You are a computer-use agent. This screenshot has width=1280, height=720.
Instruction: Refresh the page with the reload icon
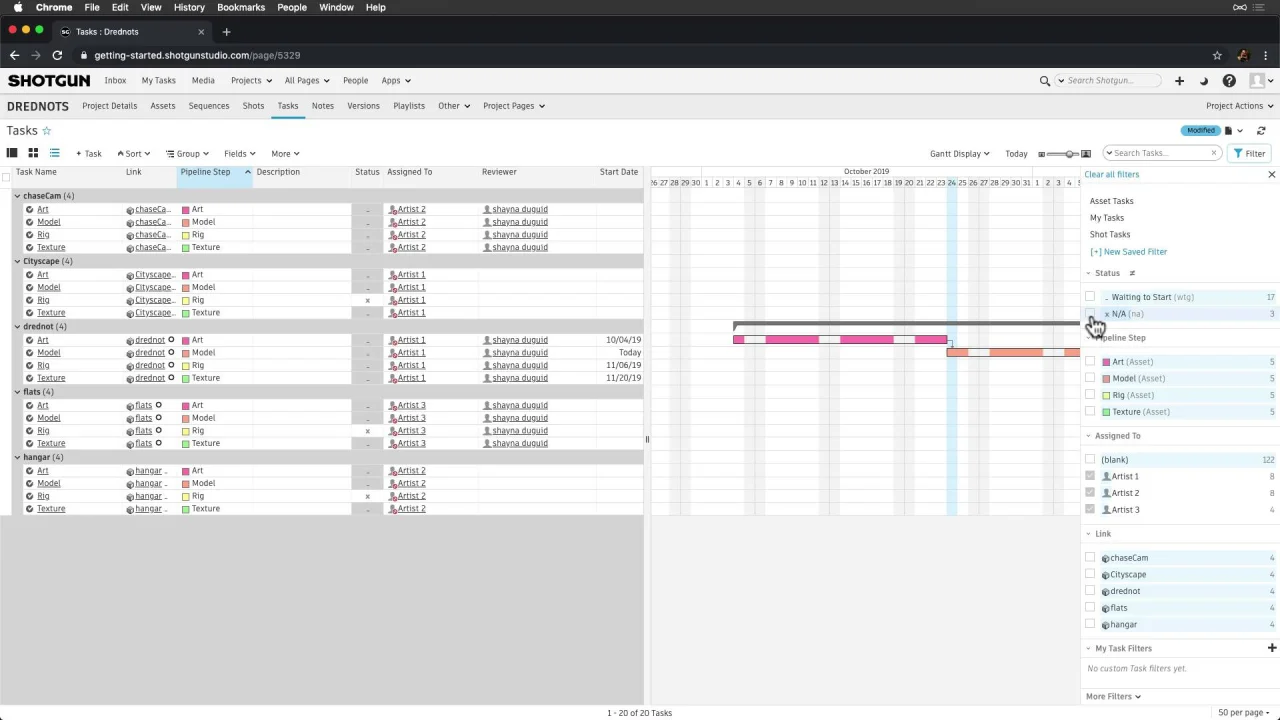point(1261,131)
